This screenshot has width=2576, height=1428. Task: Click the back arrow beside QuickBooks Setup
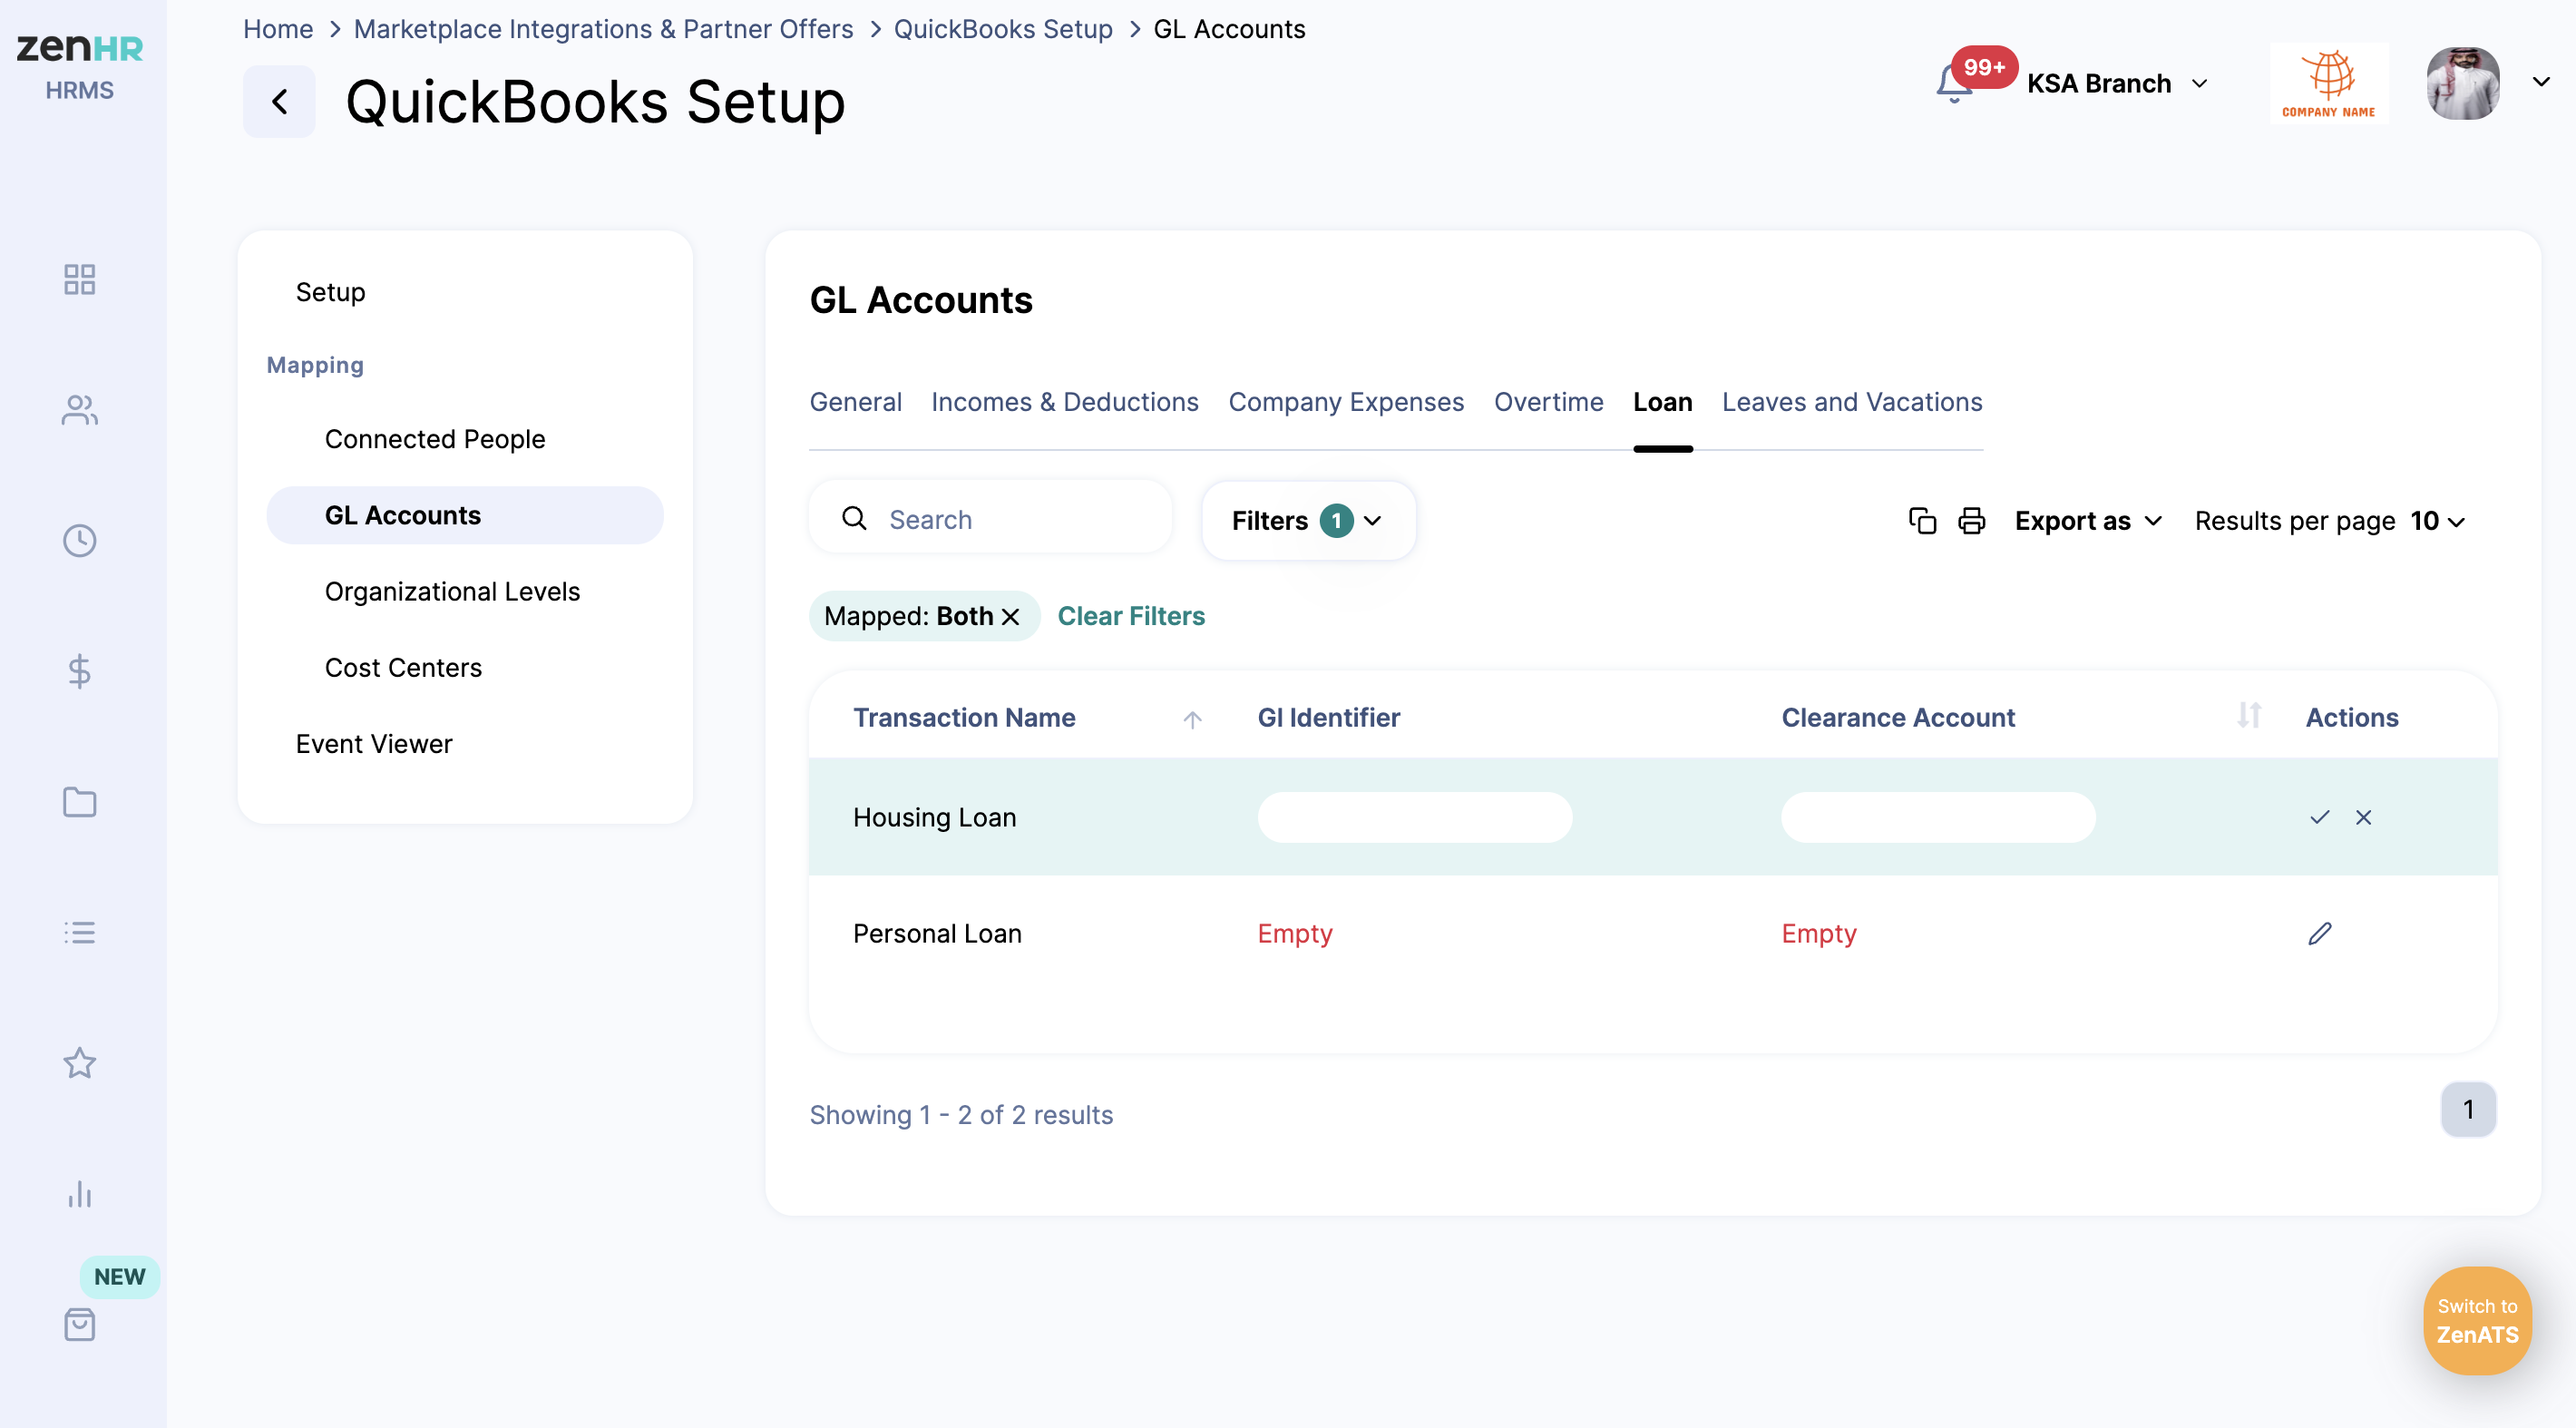[279, 102]
